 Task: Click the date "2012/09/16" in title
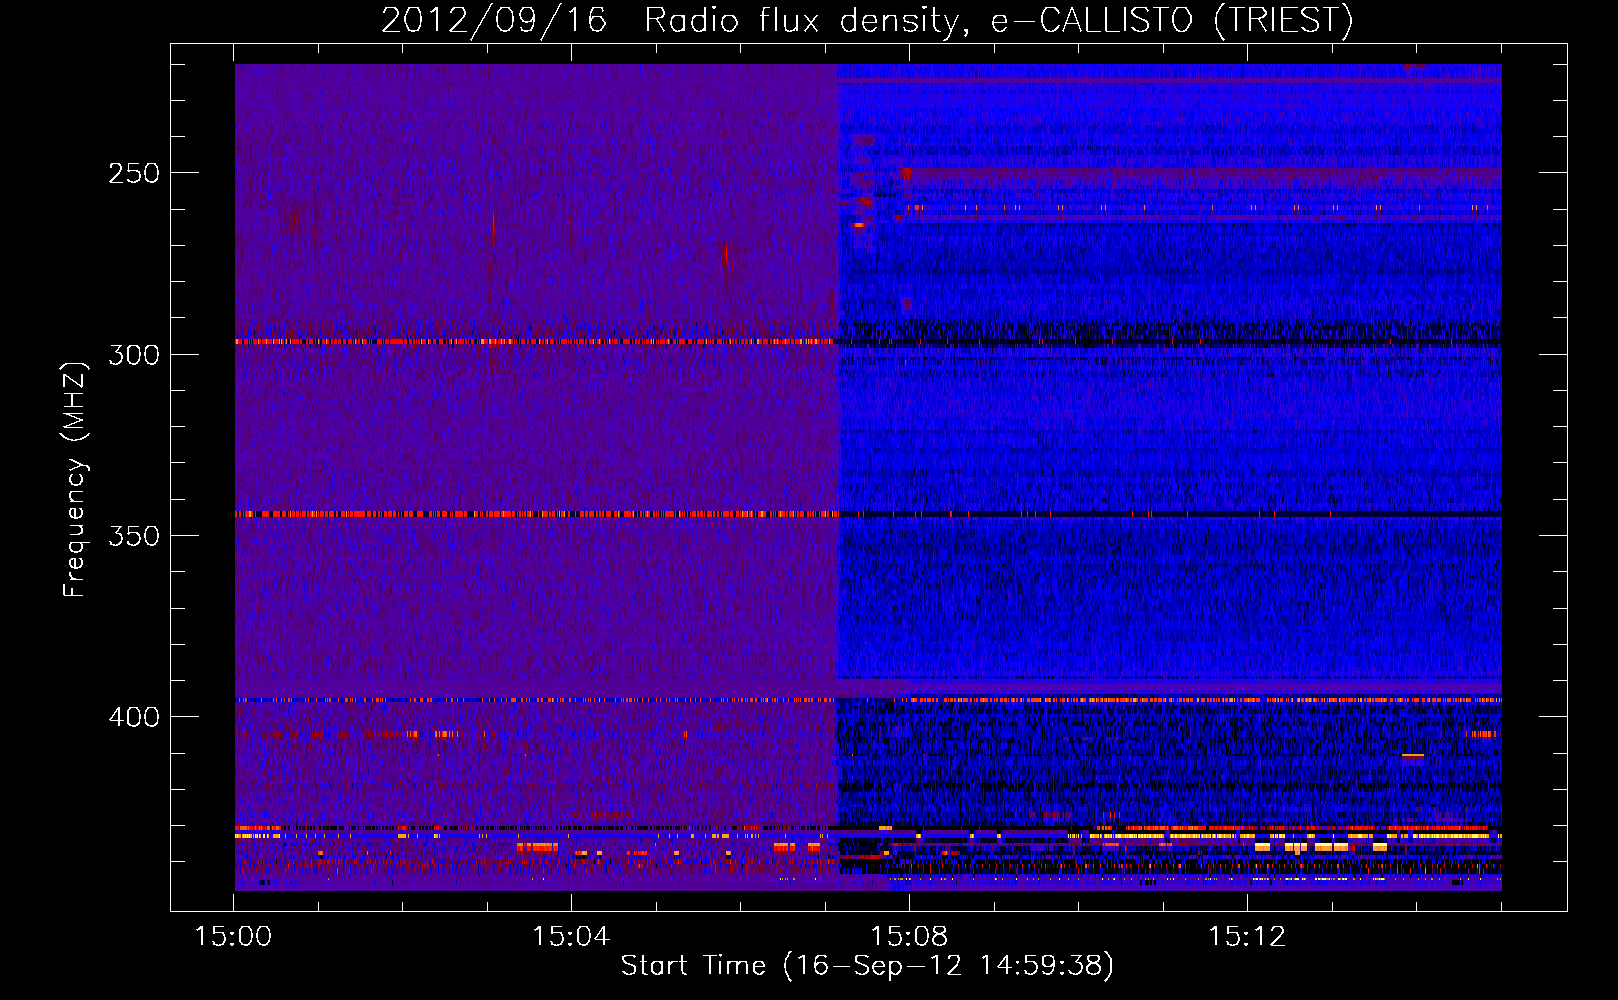tap(494, 20)
